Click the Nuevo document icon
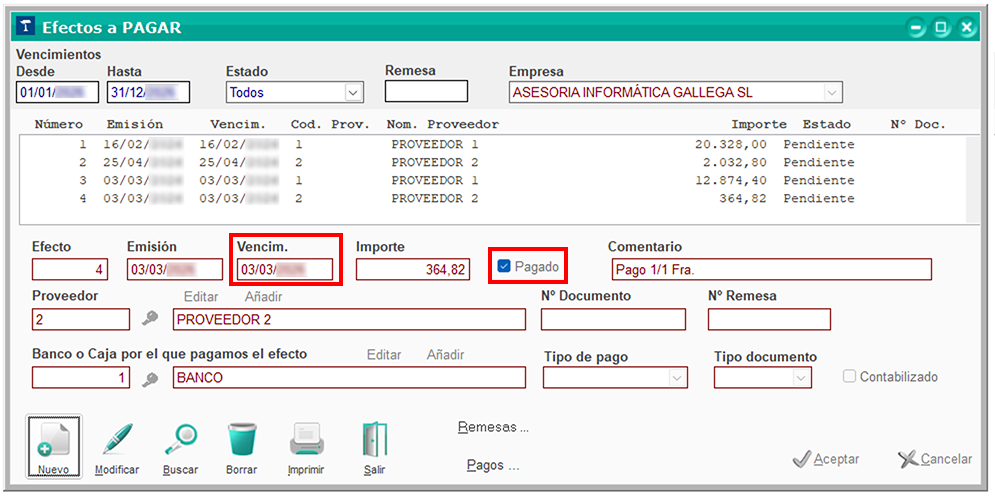The width and height of the screenshot is (995, 496). (53, 441)
